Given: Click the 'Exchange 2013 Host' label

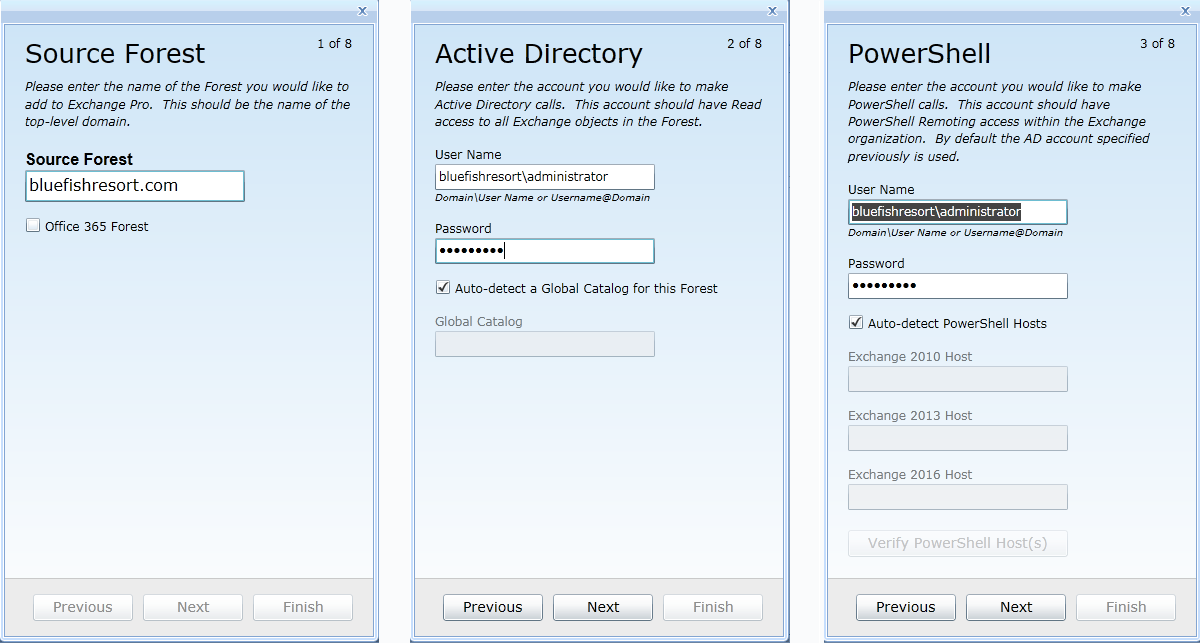Looking at the screenshot, I should 910,416.
